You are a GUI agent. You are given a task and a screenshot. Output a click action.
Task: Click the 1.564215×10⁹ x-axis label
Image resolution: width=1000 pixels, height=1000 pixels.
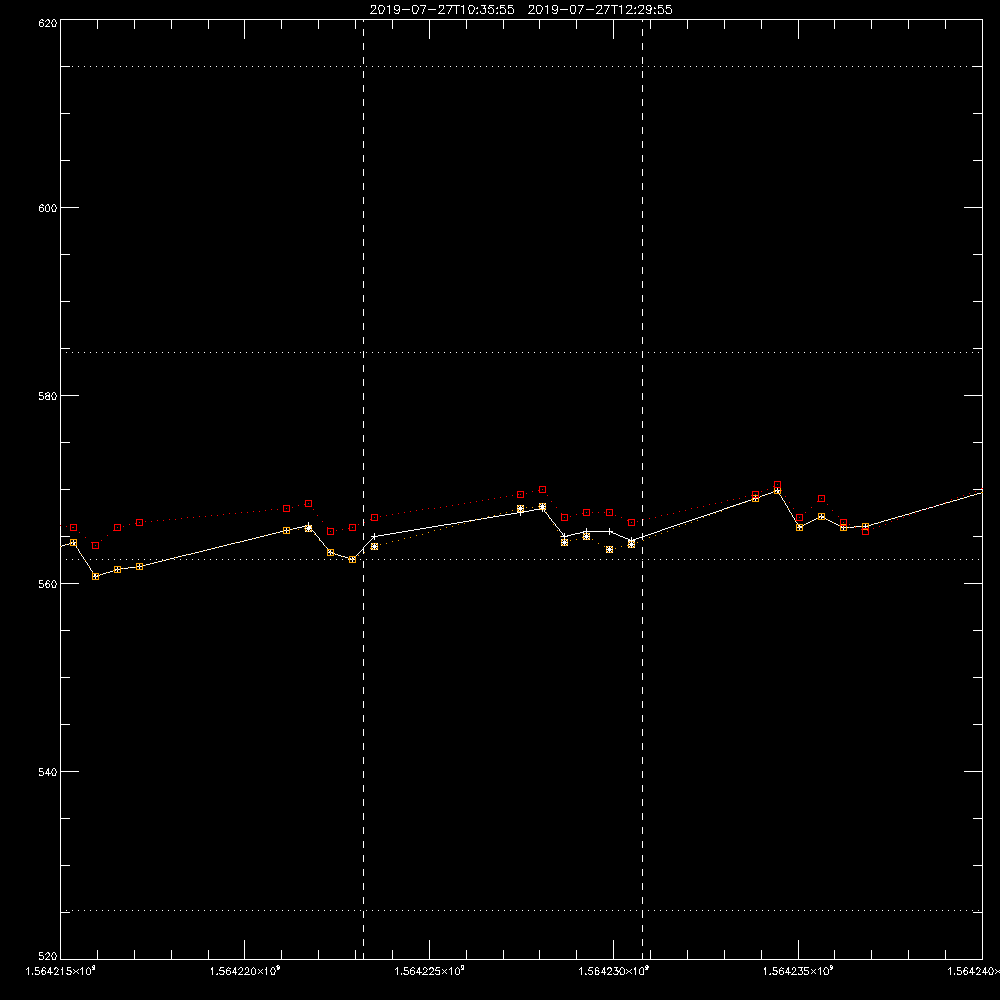[61, 971]
